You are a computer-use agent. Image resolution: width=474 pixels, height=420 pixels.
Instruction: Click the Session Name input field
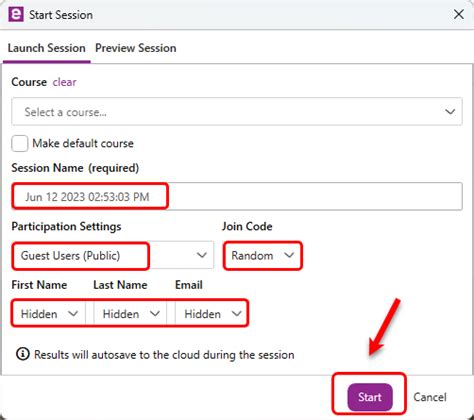[237, 196]
